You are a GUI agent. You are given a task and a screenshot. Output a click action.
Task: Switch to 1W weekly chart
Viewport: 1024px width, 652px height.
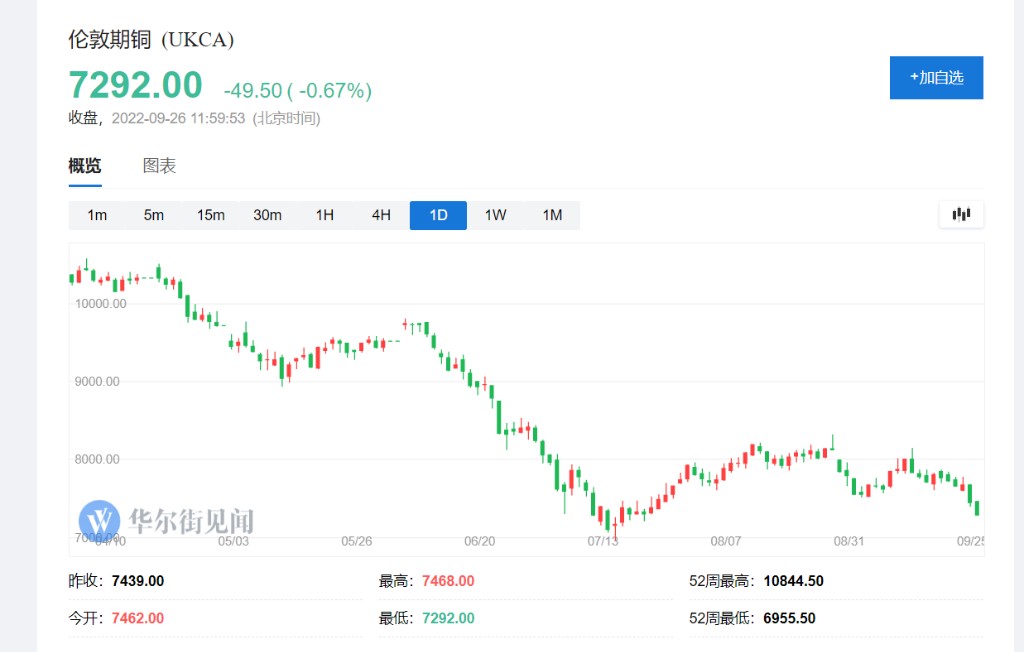point(495,215)
